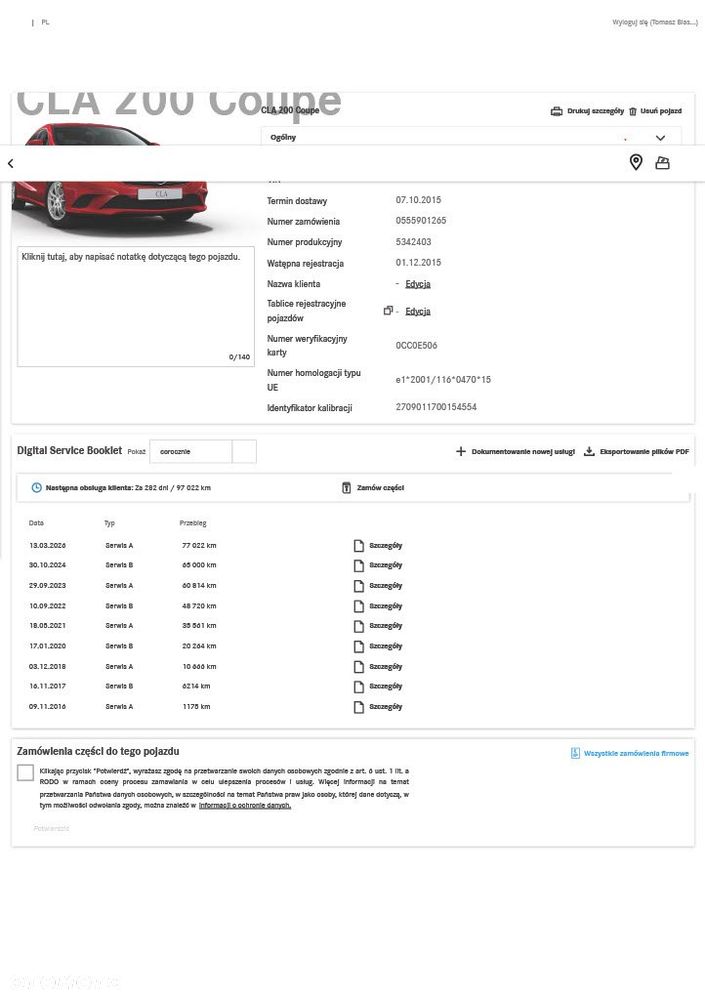Delete vehicle with Usuń pojazd
Image resolution: width=705 pixels, height=1000 pixels.
655,111
